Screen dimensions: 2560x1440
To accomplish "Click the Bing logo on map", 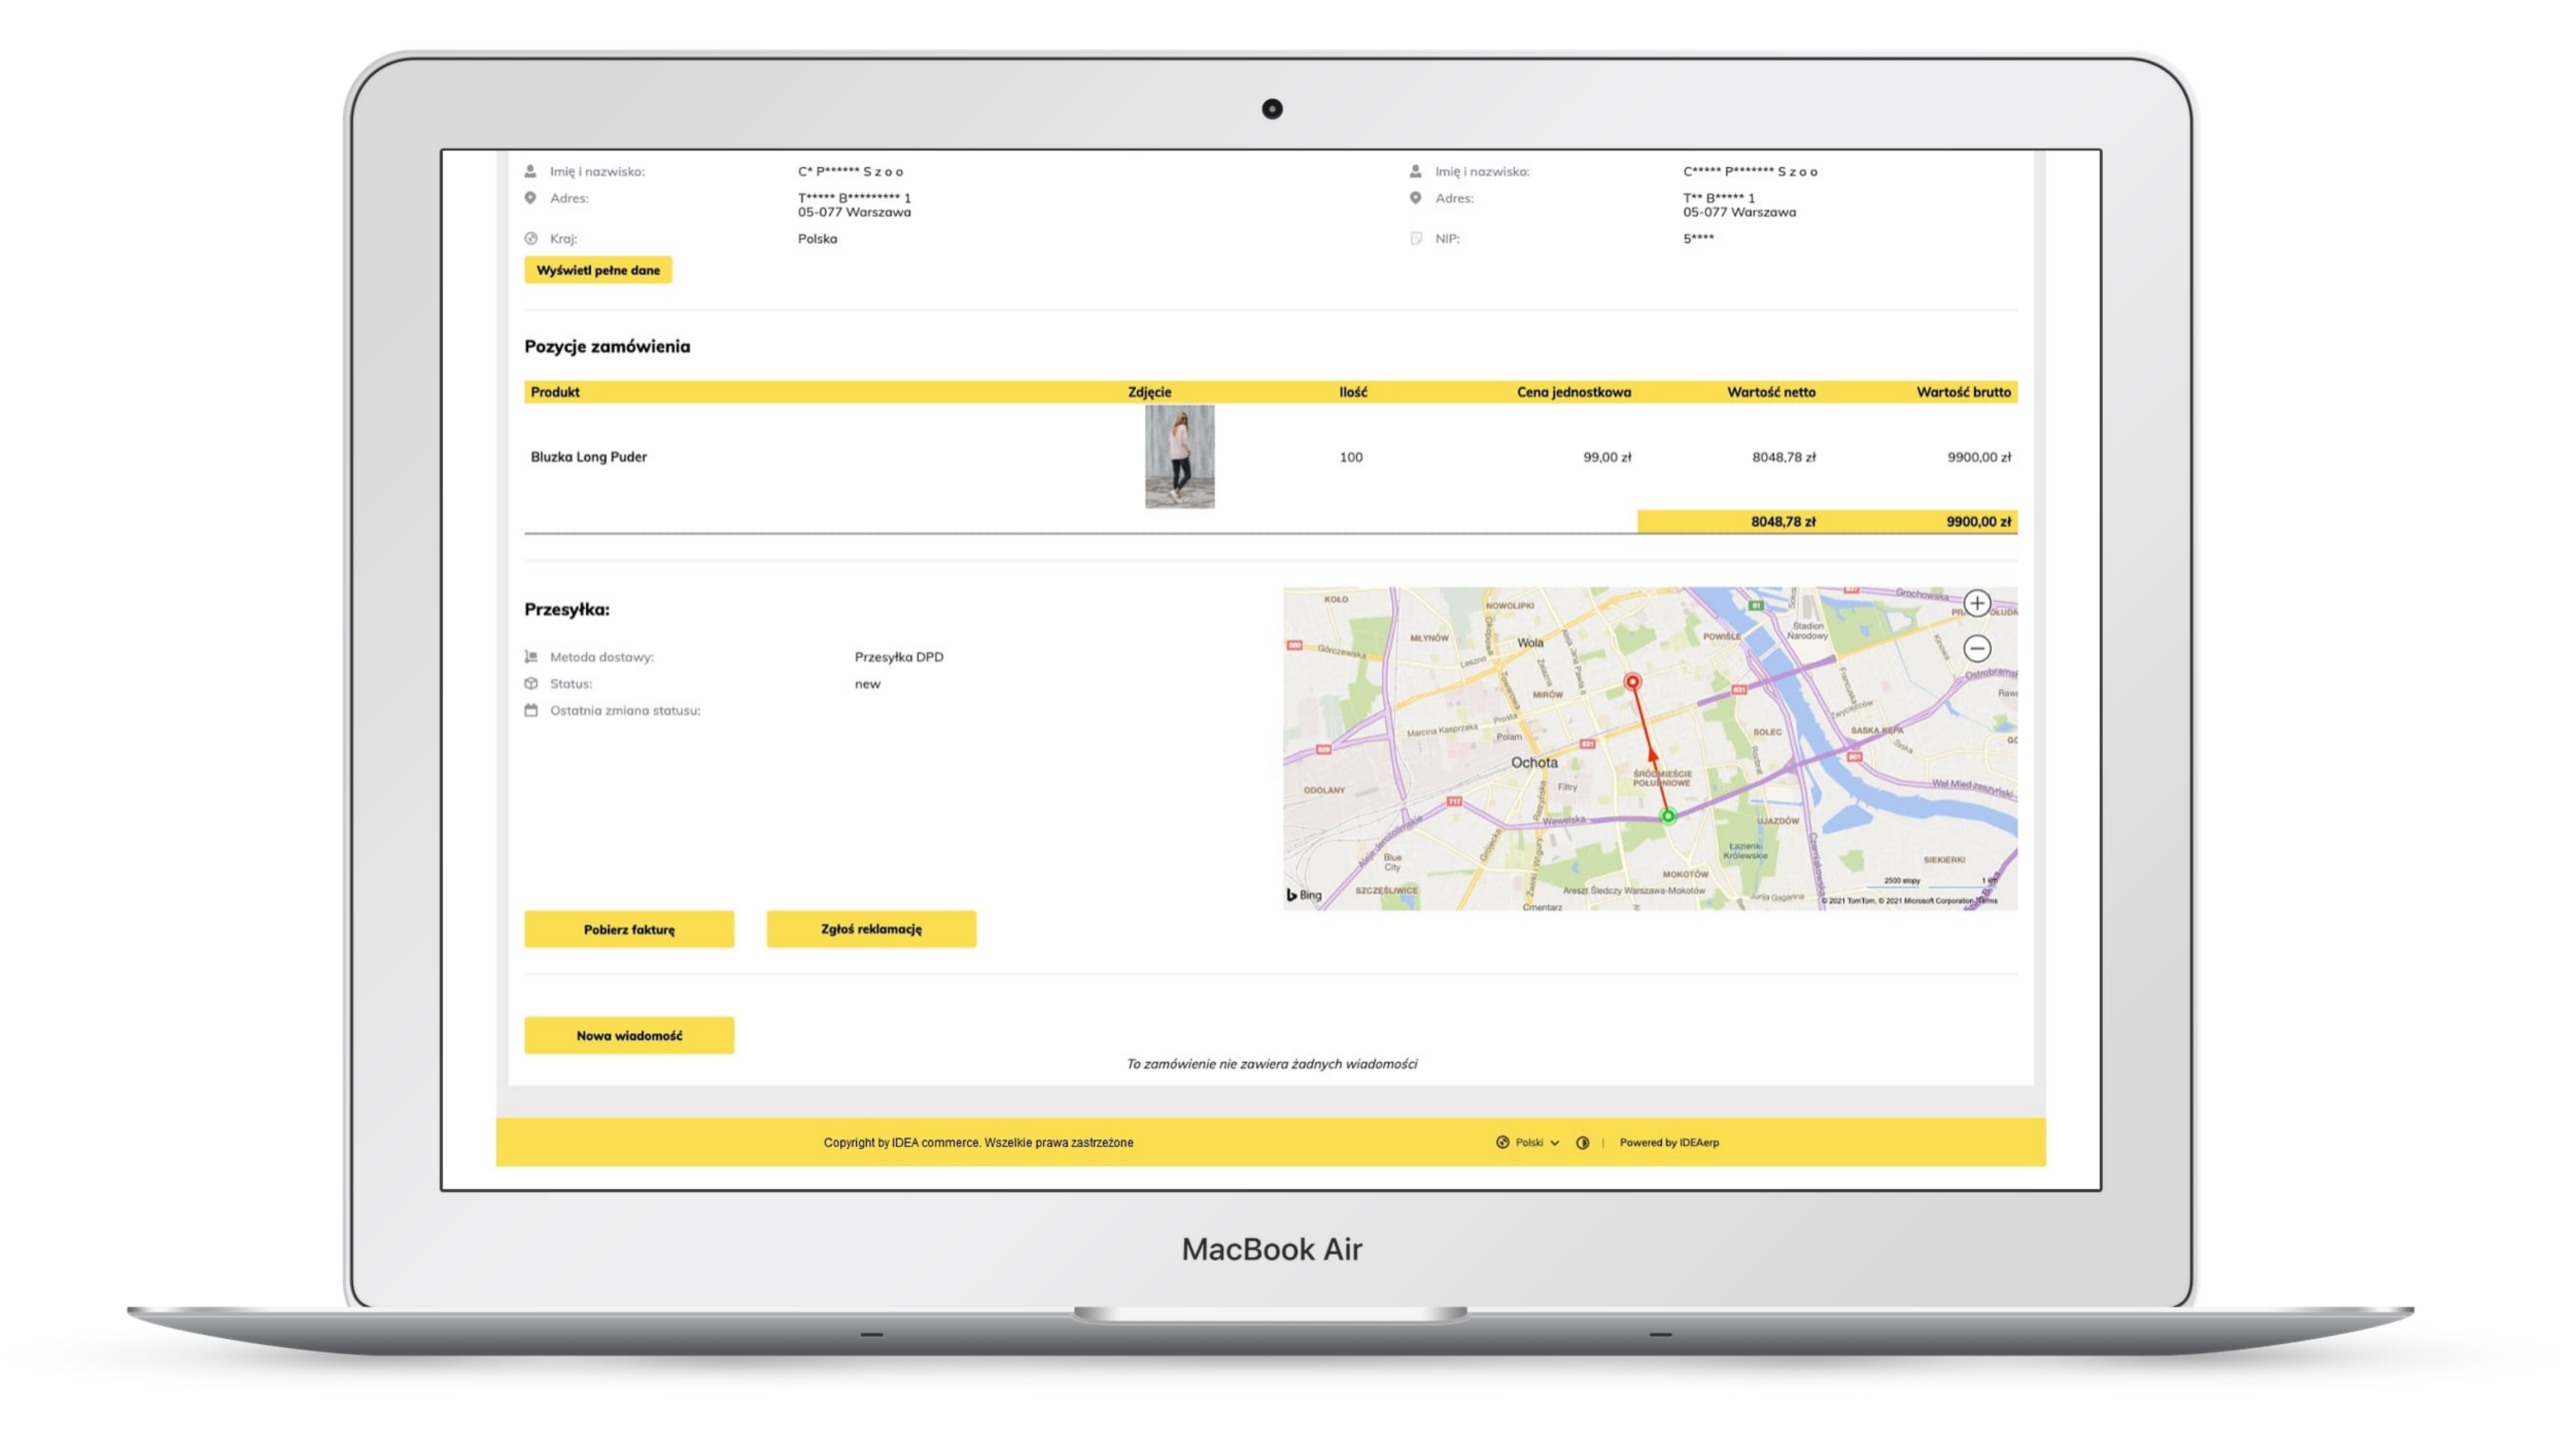I will click(1304, 895).
